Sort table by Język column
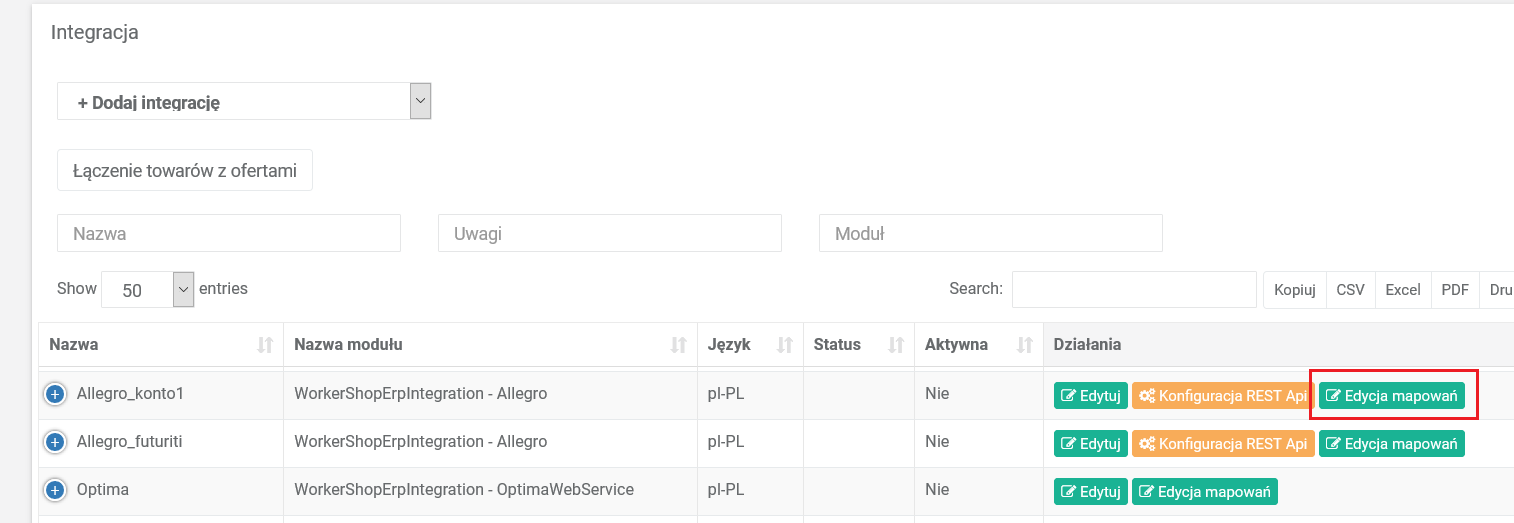The height and width of the screenshot is (523, 1514). click(x=749, y=345)
